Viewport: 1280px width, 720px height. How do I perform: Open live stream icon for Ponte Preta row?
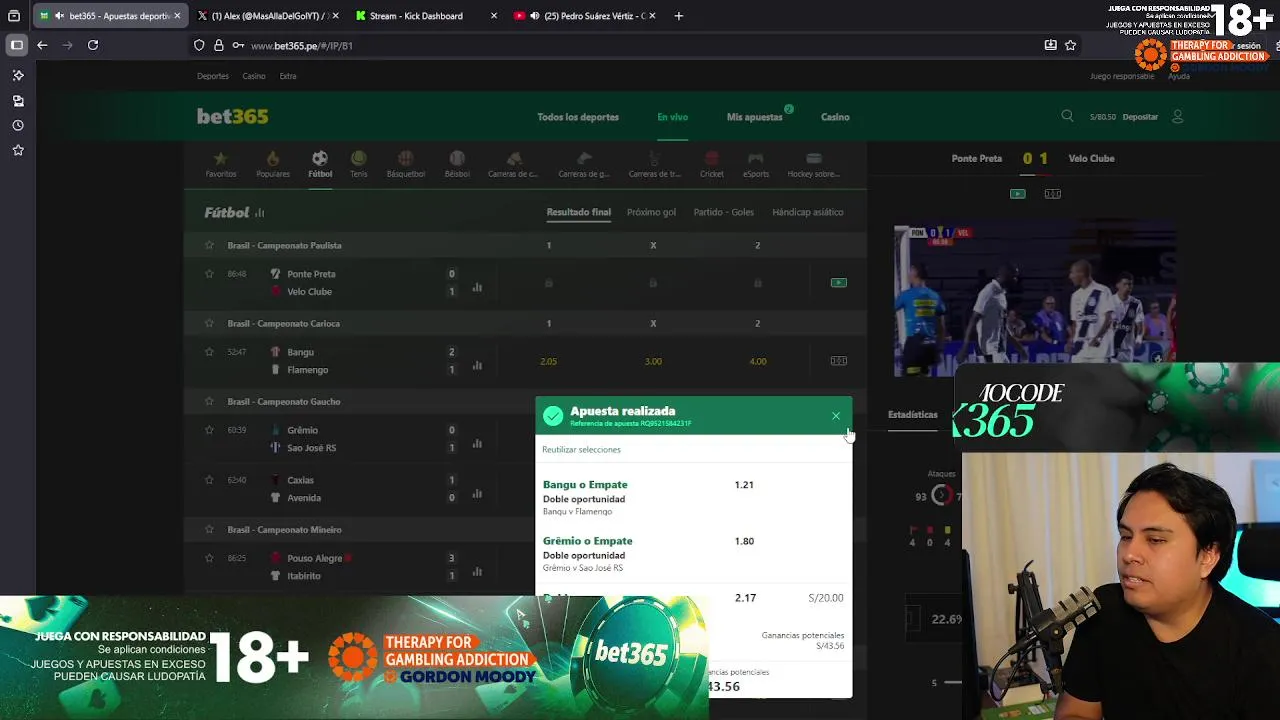839,283
